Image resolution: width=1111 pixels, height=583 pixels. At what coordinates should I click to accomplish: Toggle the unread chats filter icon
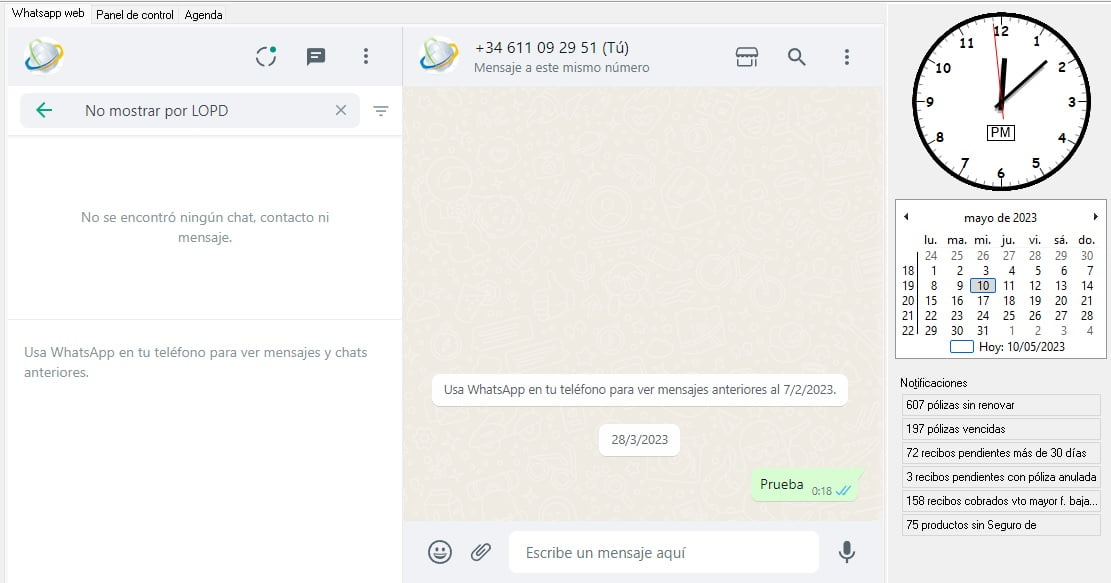(380, 111)
